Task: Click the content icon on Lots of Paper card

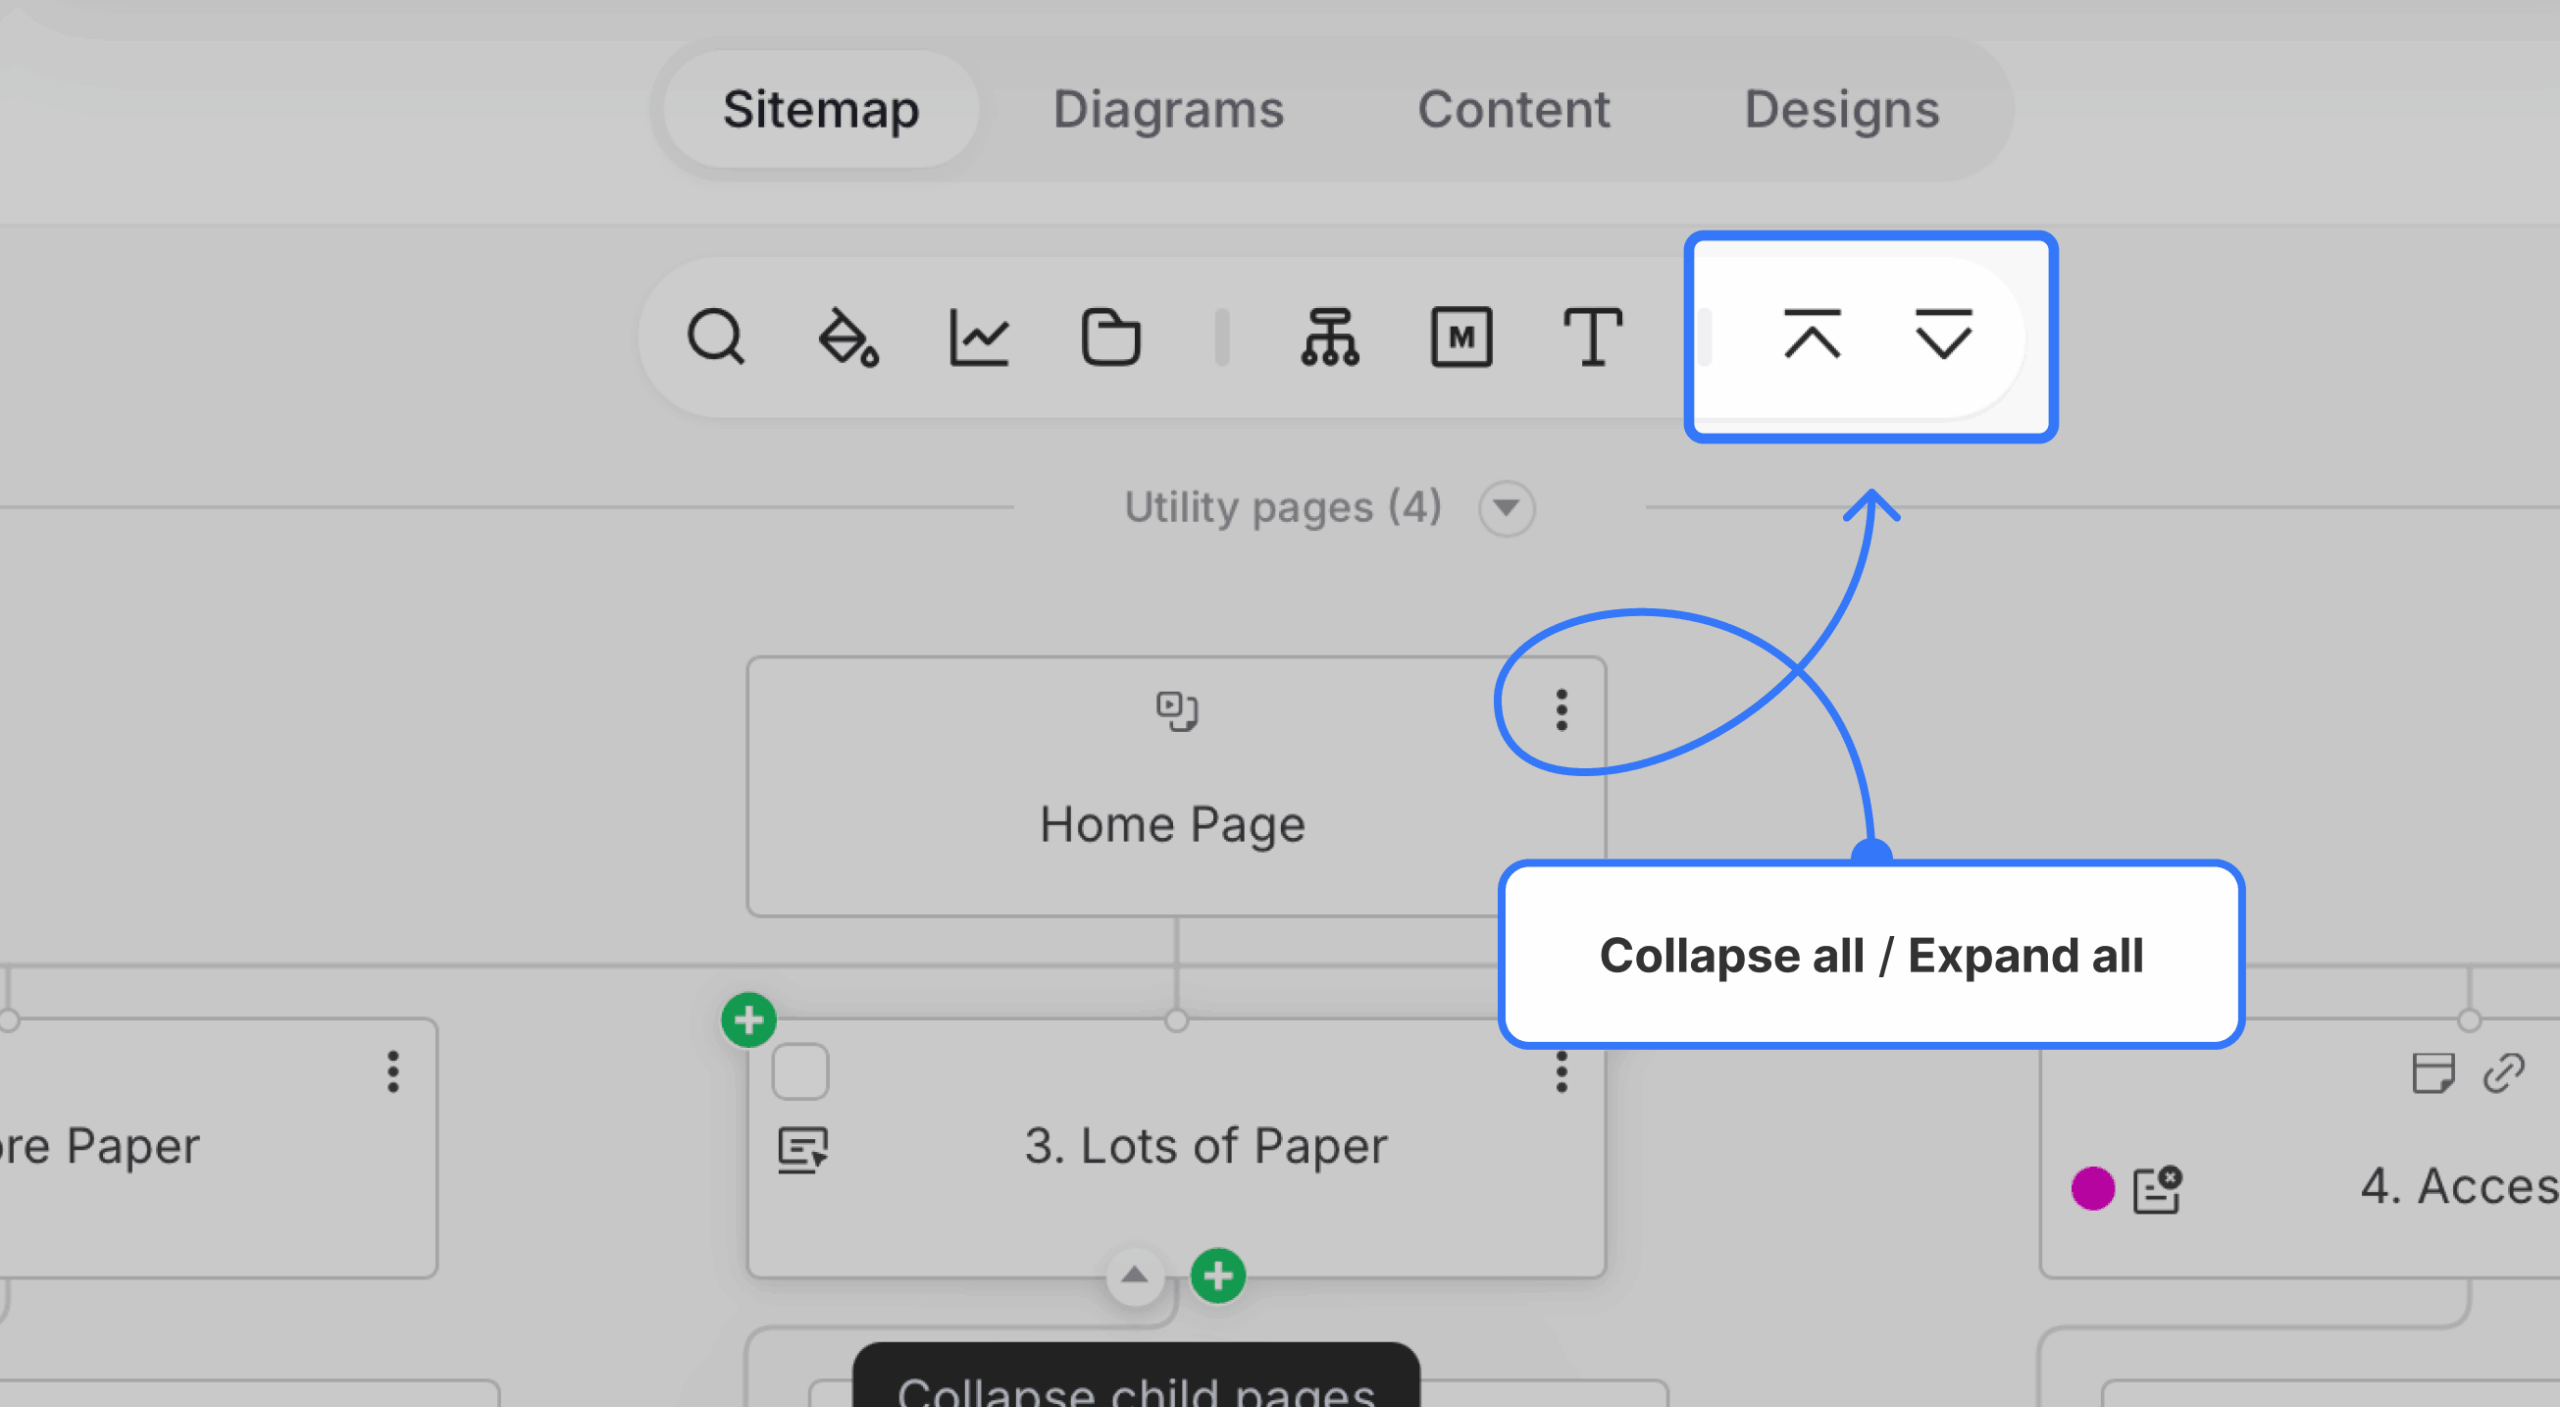Action: [803, 1150]
